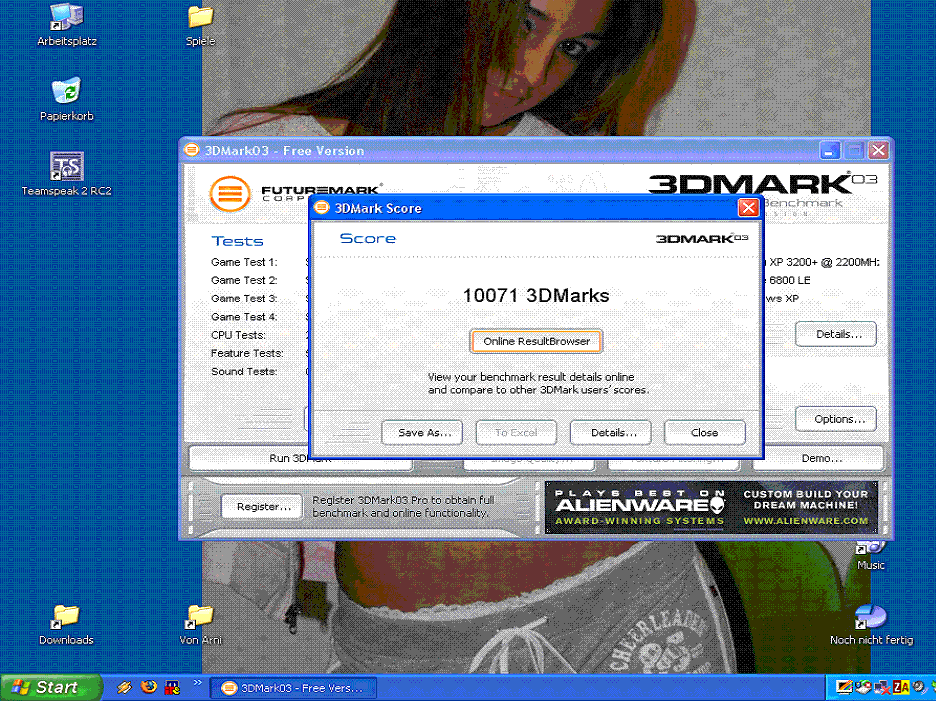
Task: Click the 'Feature Tests:' label
Action: click(x=247, y=353)
